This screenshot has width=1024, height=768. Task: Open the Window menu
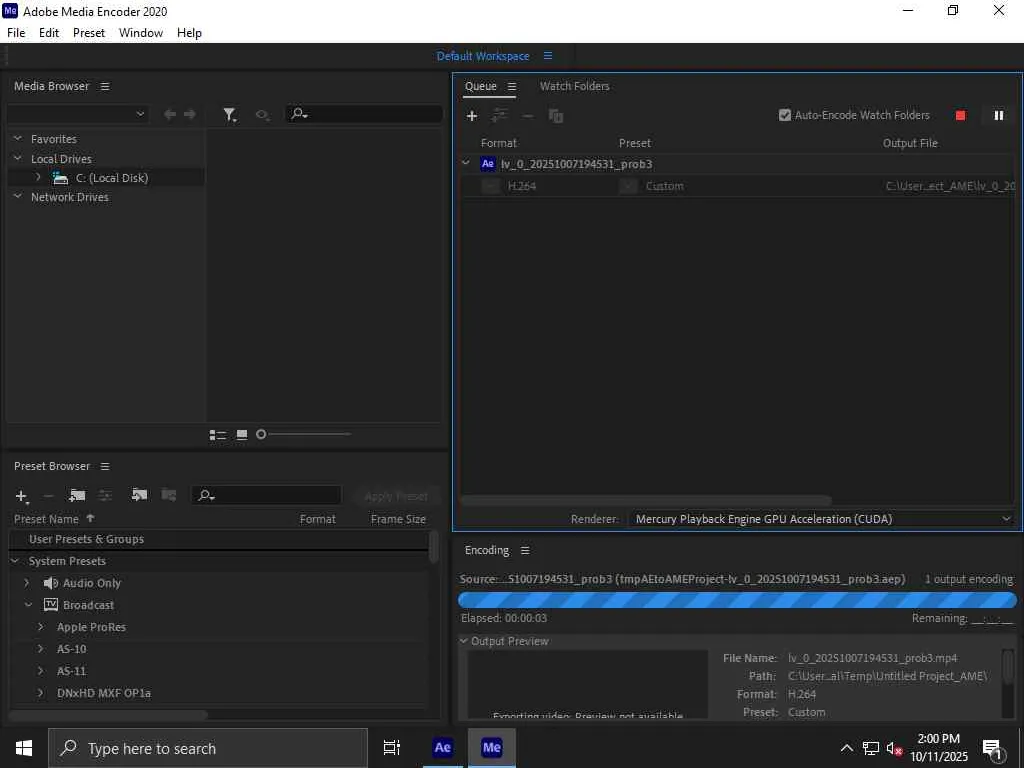[x=141, y=33]
